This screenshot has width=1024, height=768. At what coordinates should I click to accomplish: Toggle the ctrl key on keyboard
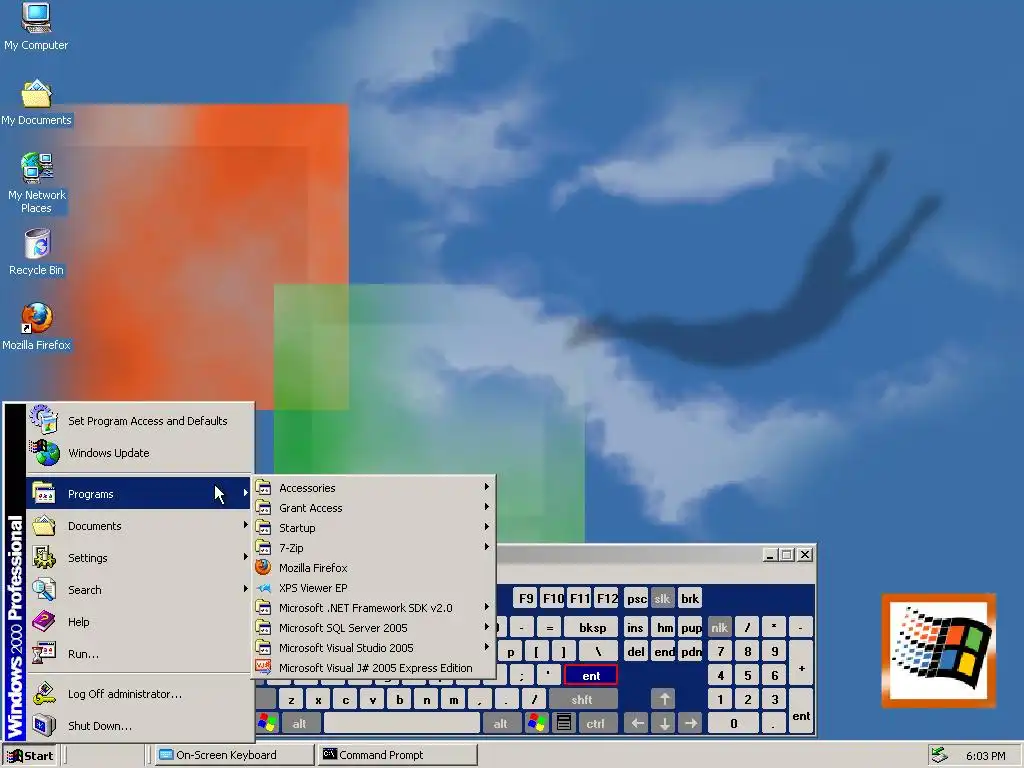tap(595, 723)
